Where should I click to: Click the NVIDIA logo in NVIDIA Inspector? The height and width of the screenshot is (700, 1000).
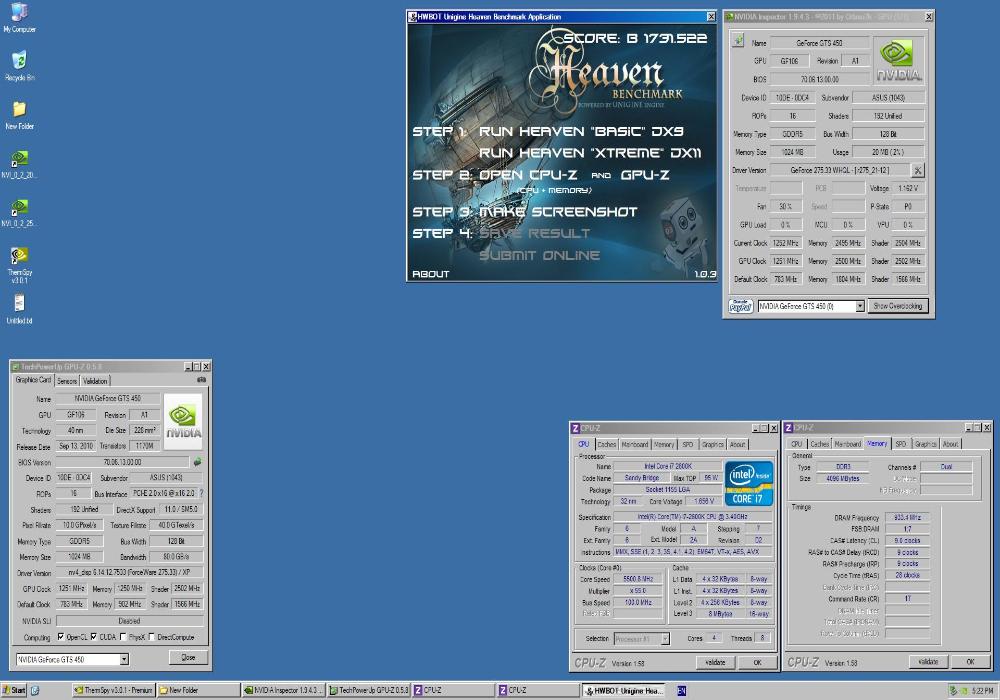click(x=898, y=60)
